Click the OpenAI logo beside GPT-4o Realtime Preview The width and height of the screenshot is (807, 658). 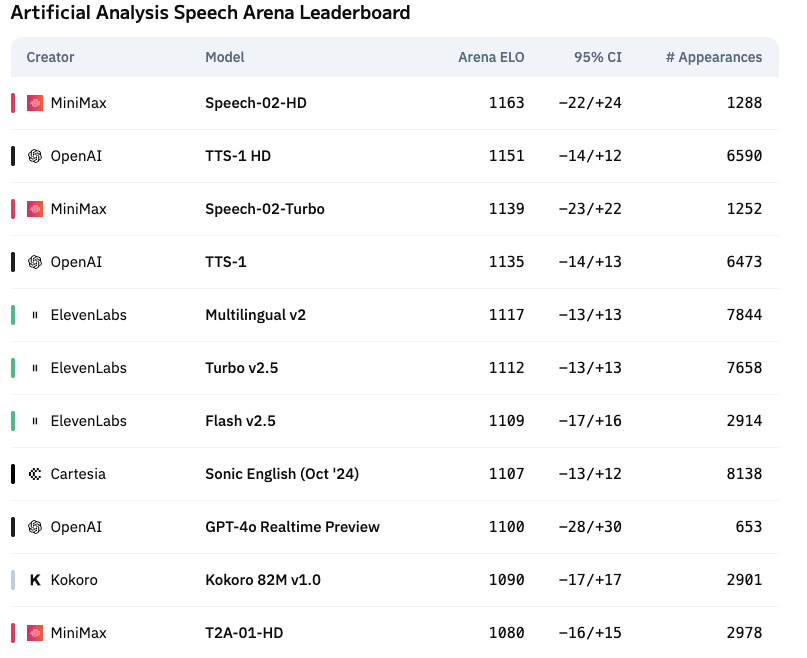(35, 527)
